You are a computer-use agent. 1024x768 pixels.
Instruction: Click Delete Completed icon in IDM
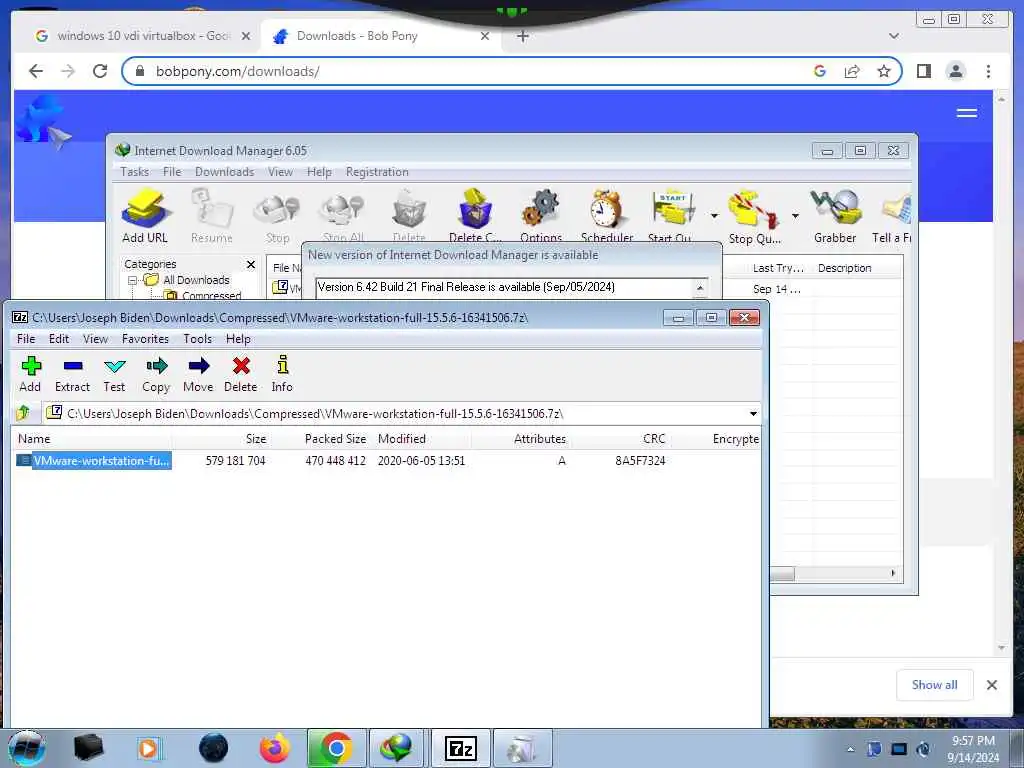[x=475, y=216]
